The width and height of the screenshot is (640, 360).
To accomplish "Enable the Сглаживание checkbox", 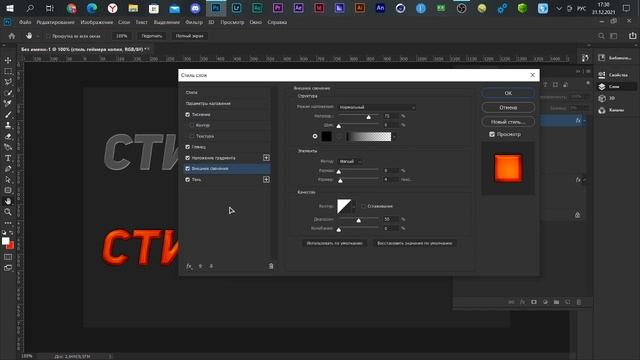I will 363,206.
